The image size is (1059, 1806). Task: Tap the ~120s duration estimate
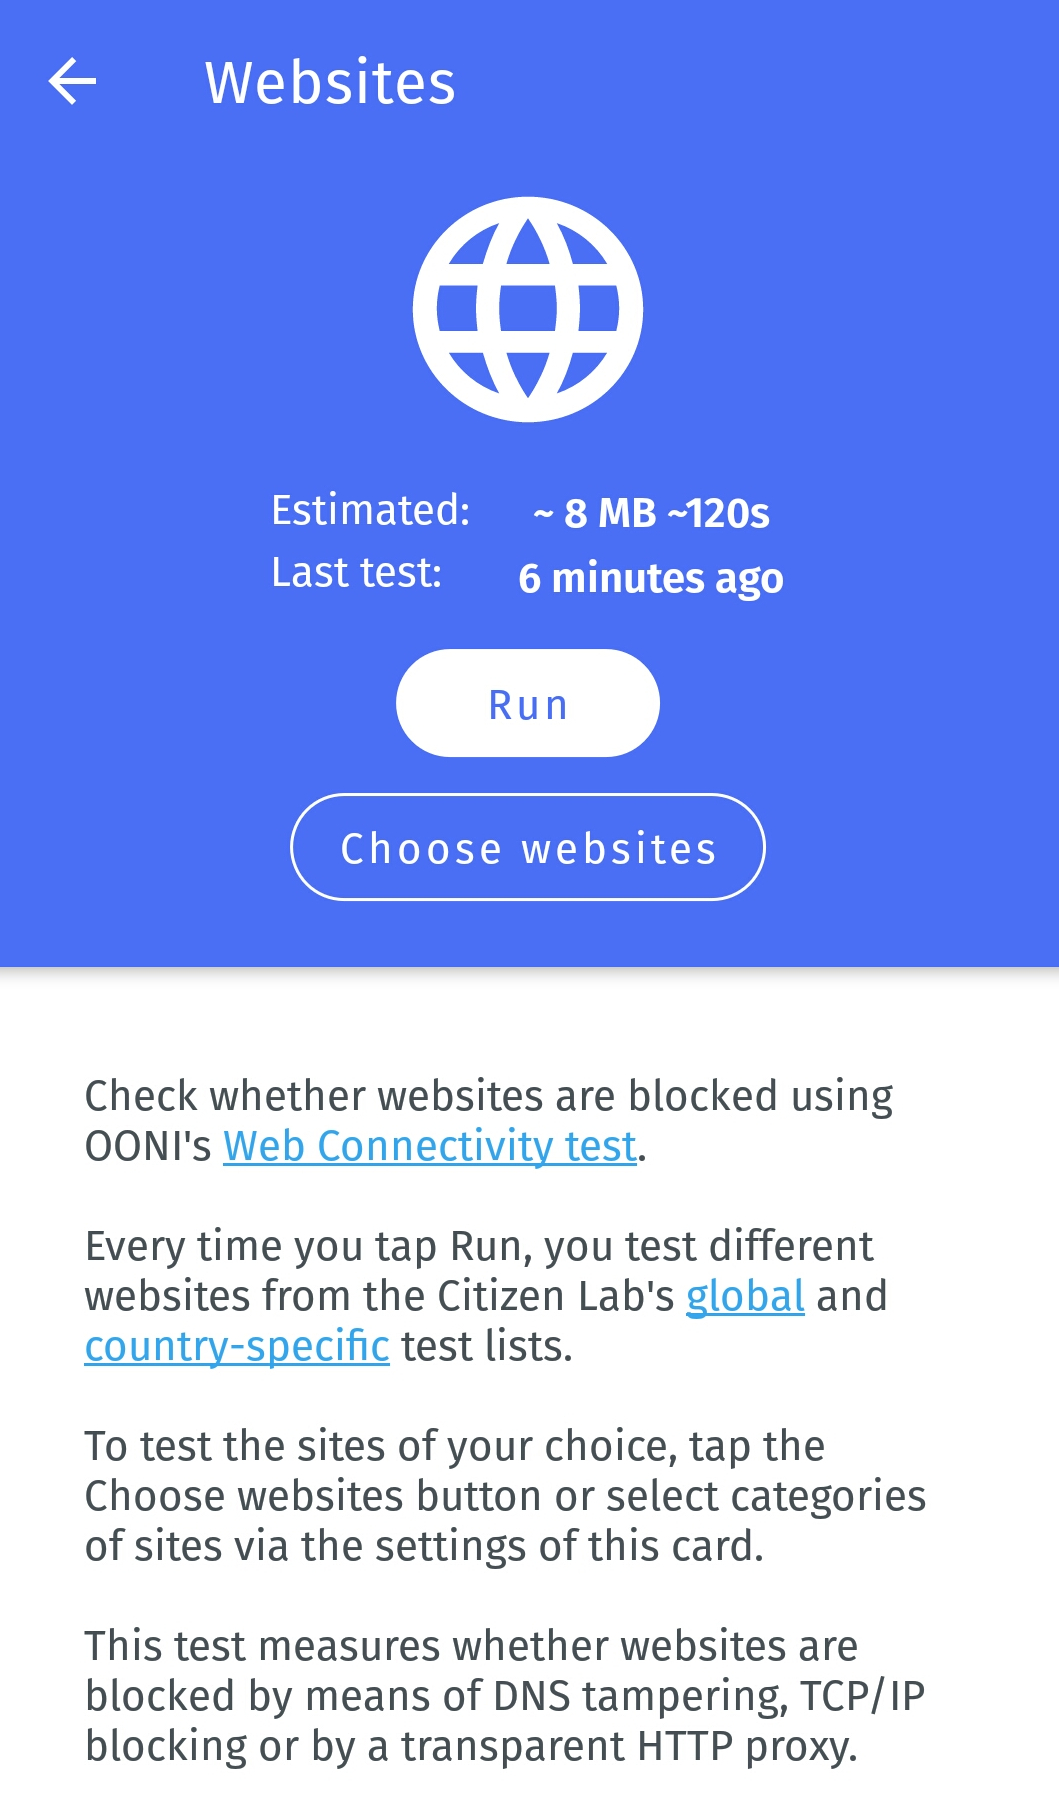(x=718, y=513)
